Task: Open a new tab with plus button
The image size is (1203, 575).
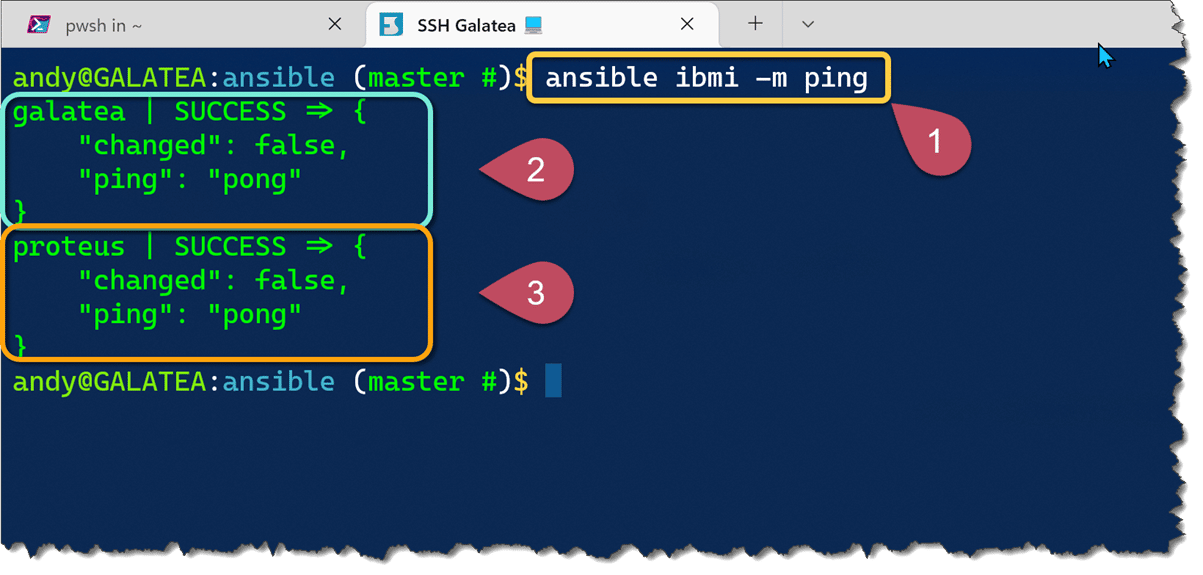Action: tap(756, 24)
